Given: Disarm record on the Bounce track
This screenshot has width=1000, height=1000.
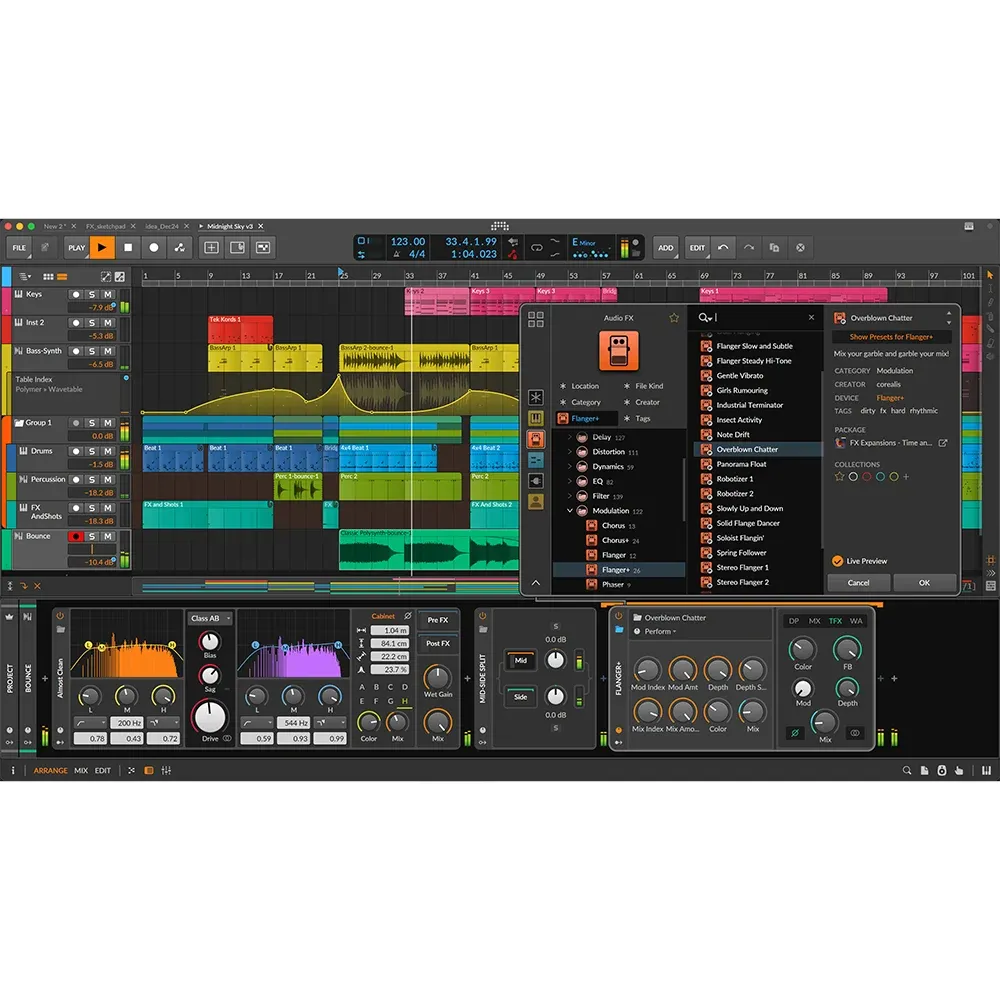Looking at the screenshot, I should click(x=76, y=536).
